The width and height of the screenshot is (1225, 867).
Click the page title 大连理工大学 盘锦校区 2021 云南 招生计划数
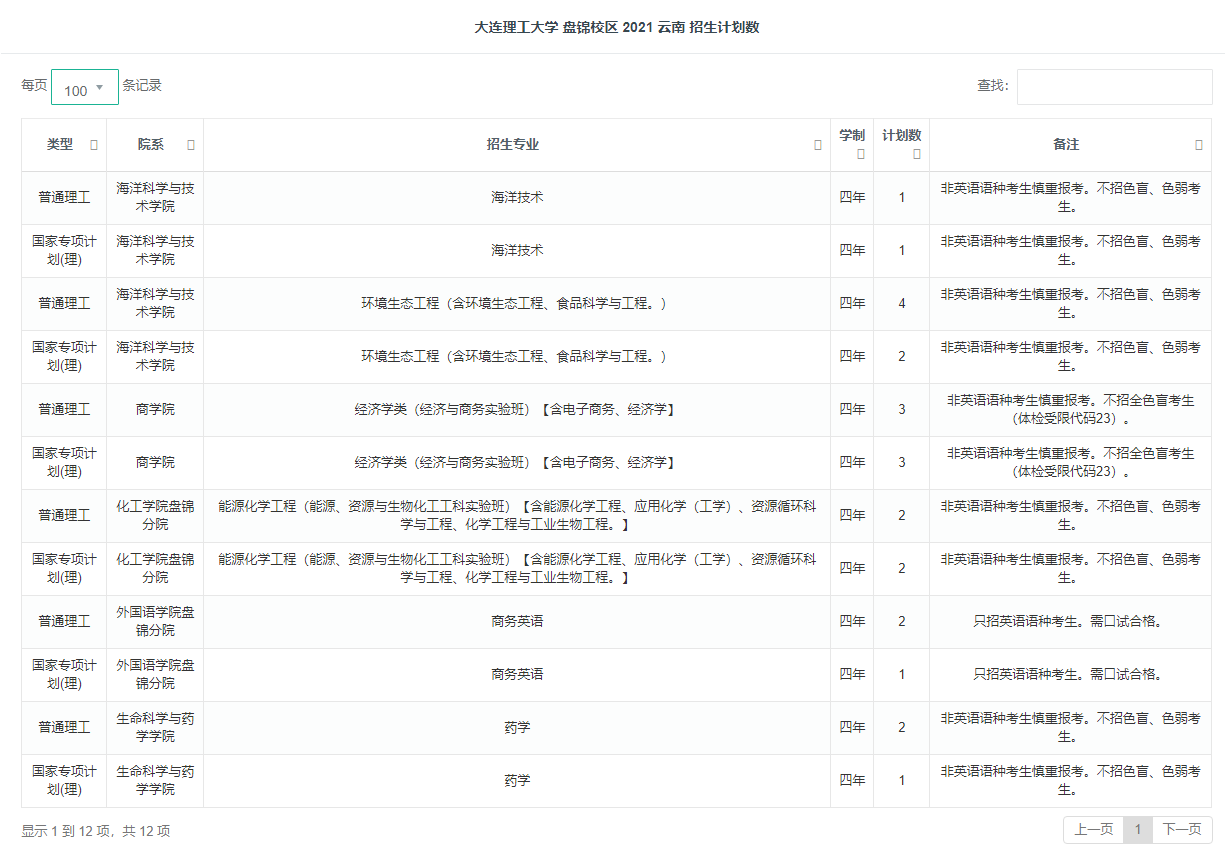tap(617, 27)
